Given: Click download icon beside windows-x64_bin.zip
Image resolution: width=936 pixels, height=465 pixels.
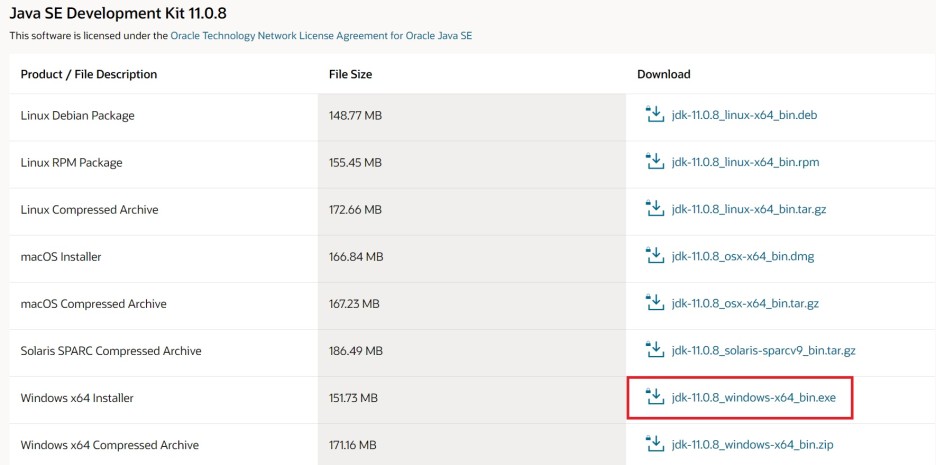Looking at the screenshot, I should click(x=655, y=444).
